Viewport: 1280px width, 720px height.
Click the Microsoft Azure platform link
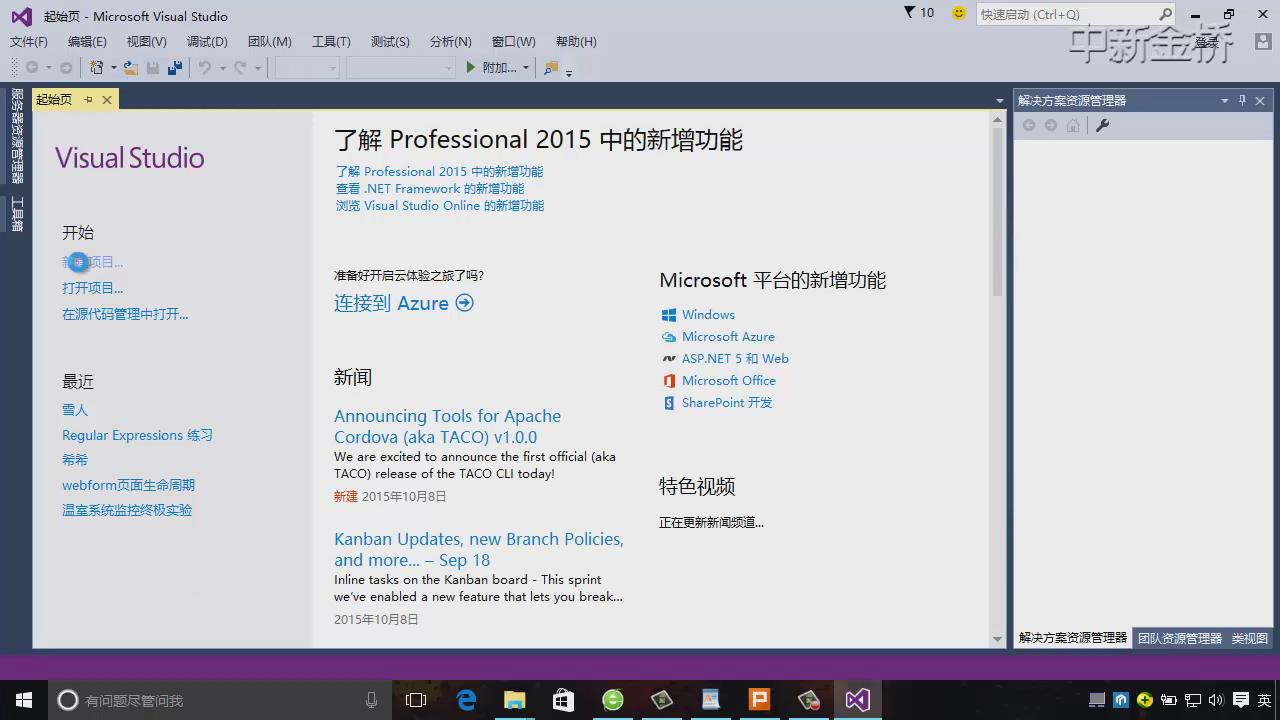(x=728, y=337)
